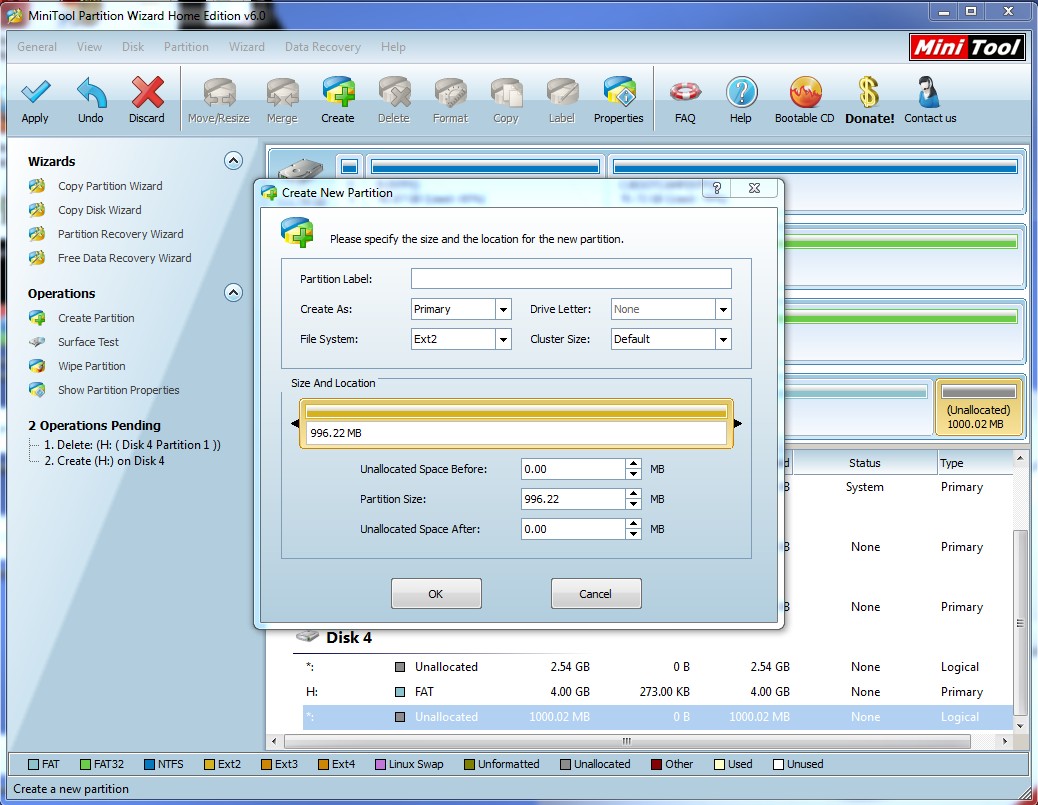
Task: Click the Bootable CD icon
Action: (804, 99)
